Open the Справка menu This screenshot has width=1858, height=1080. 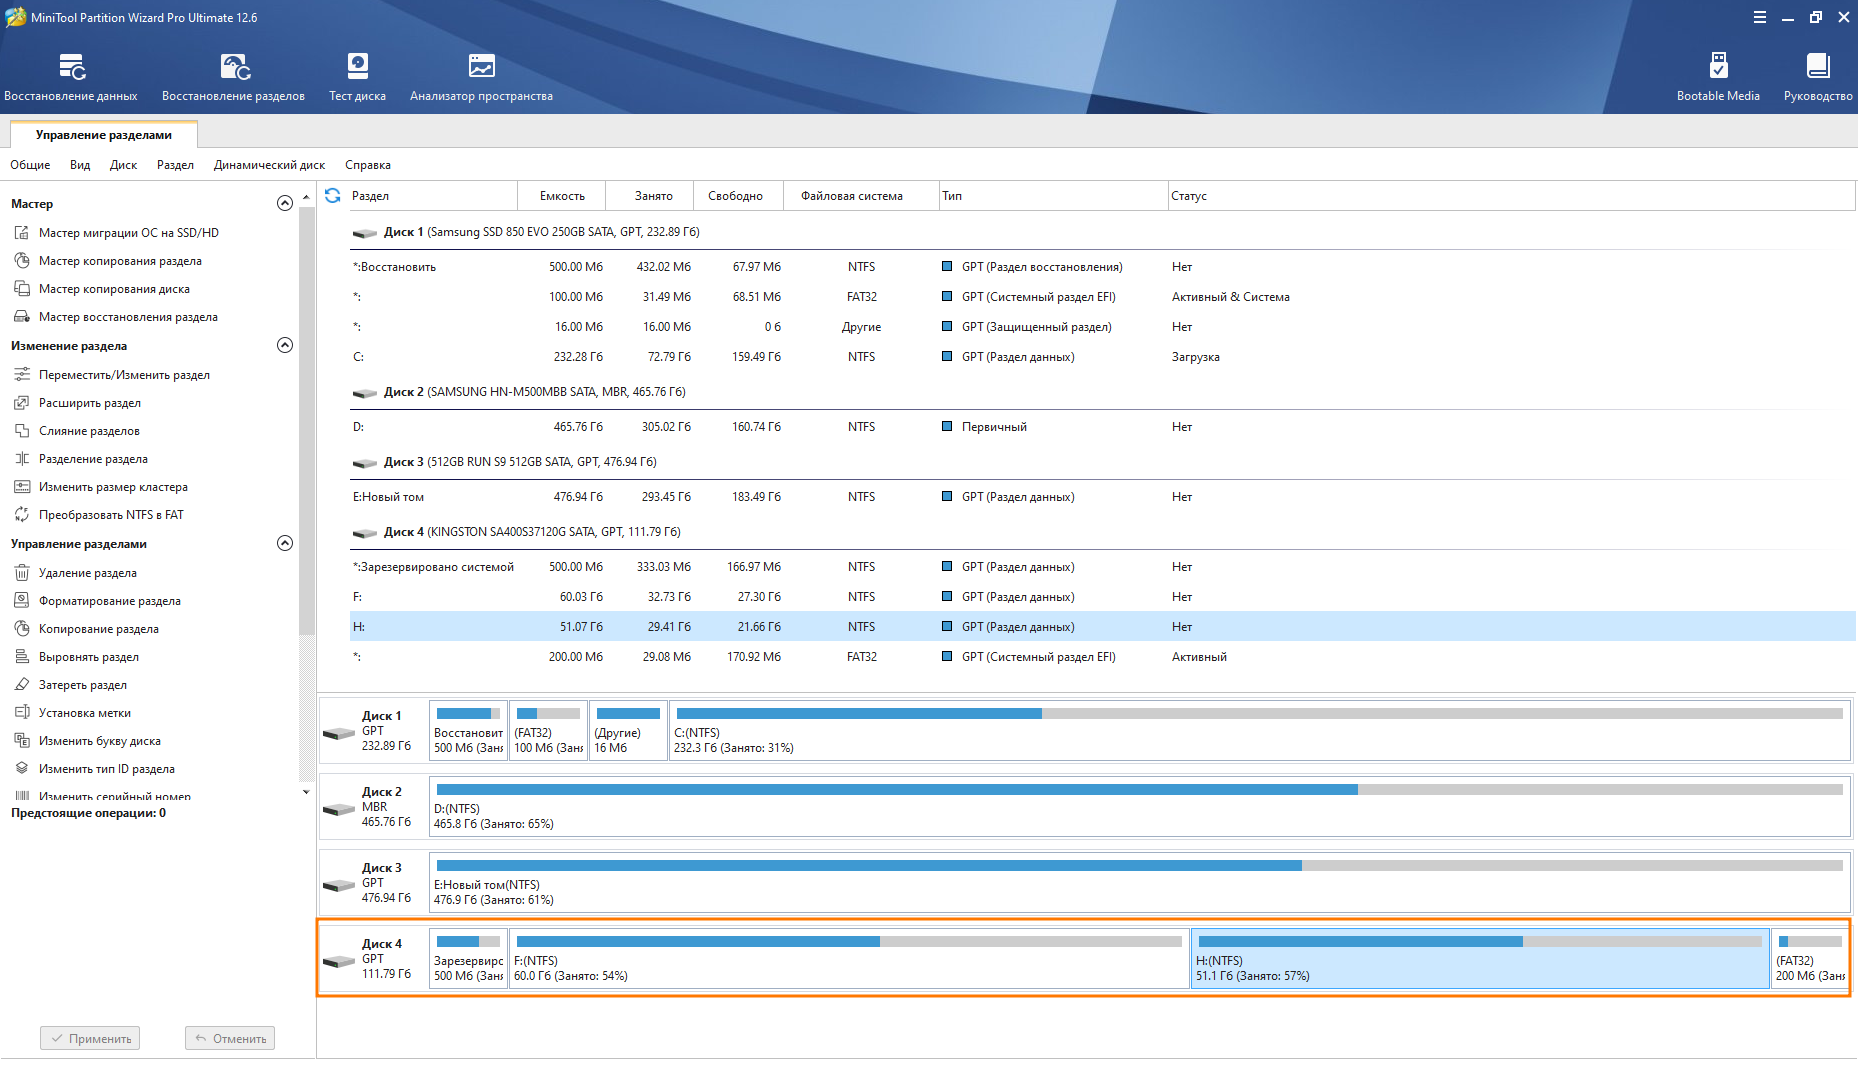click(x=367, y=165)
